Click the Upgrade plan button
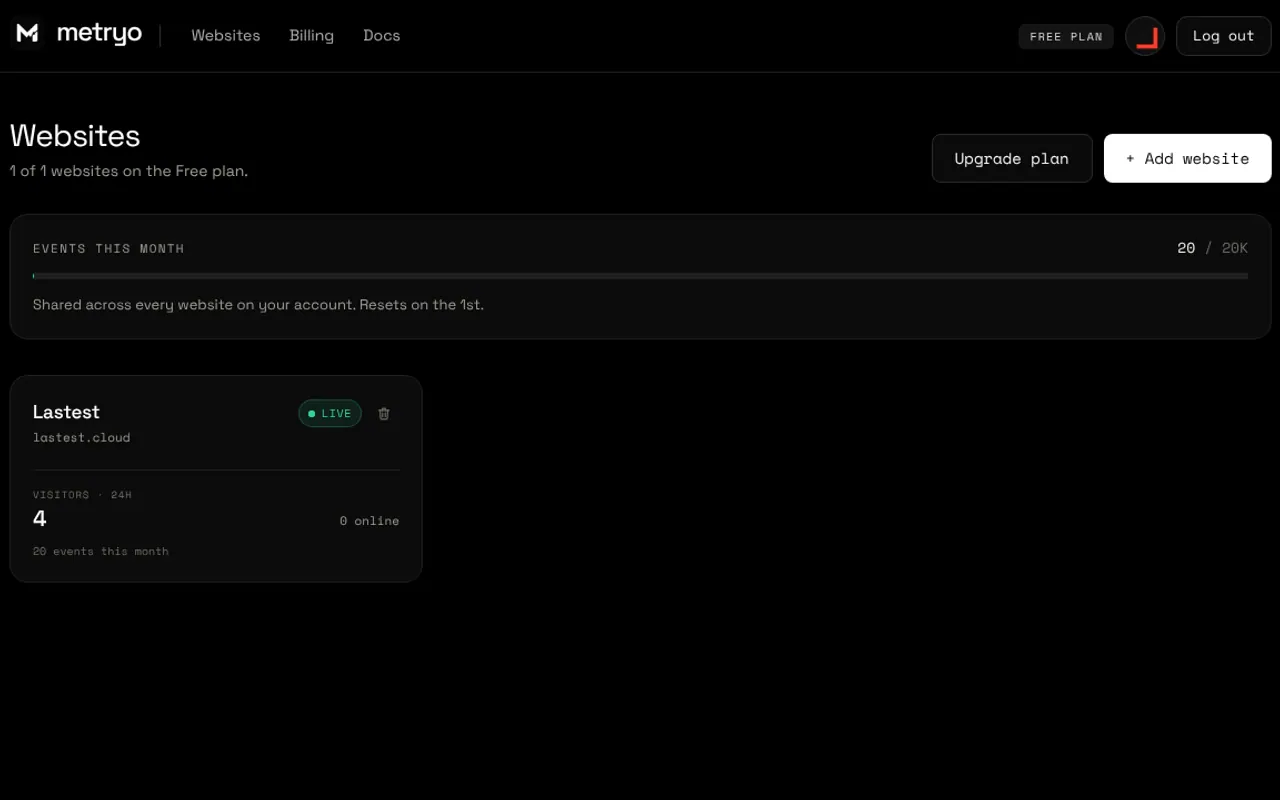 click(1012, 158)
